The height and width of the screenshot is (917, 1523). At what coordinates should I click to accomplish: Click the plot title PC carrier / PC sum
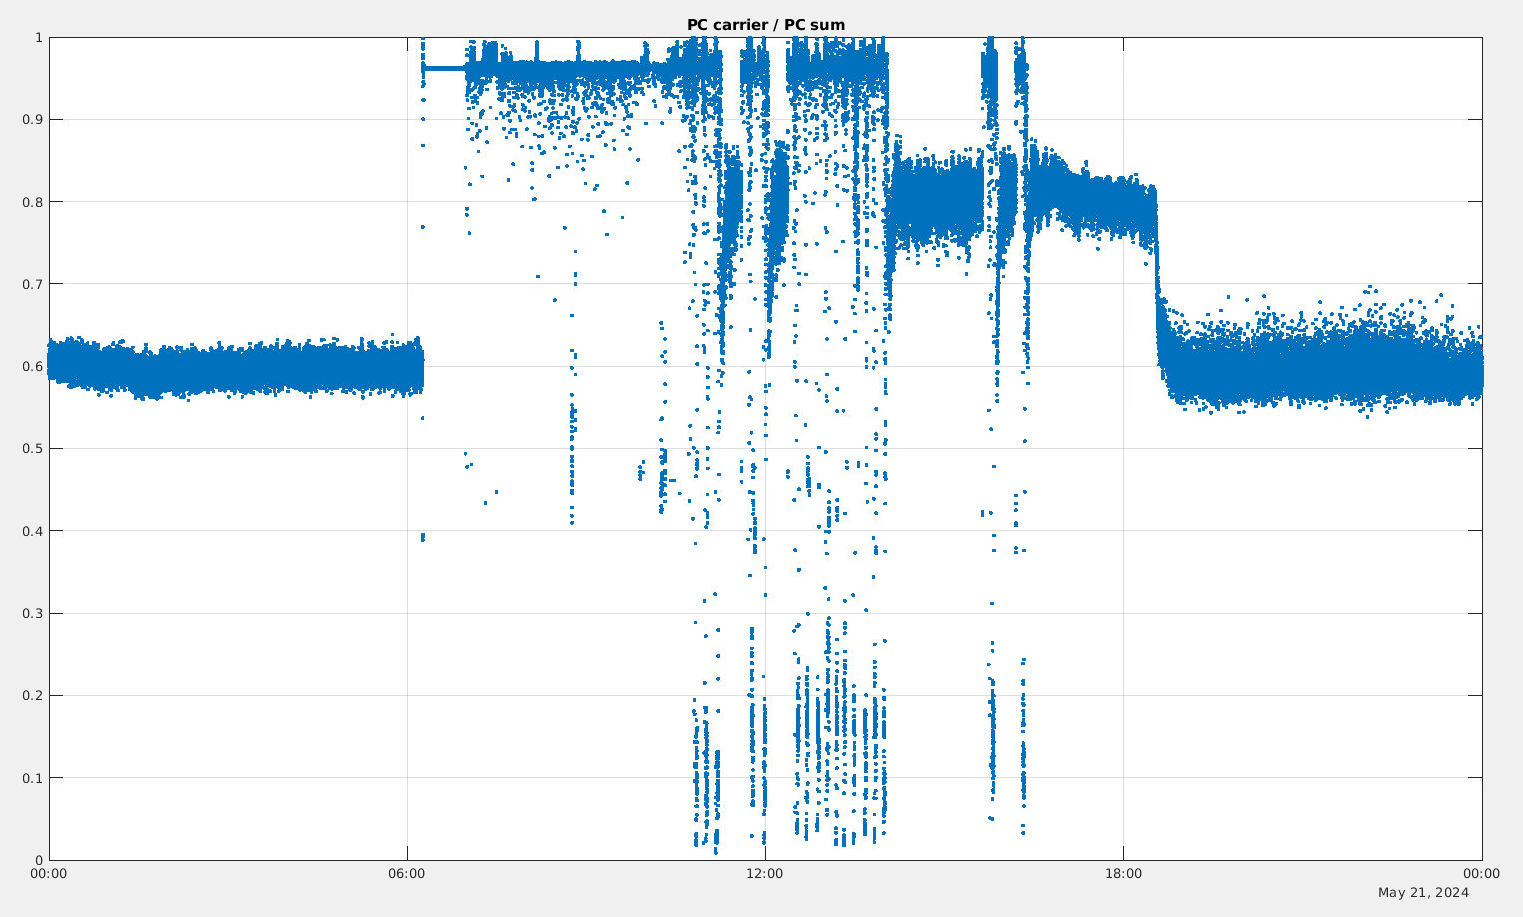(x=765, y=25)
